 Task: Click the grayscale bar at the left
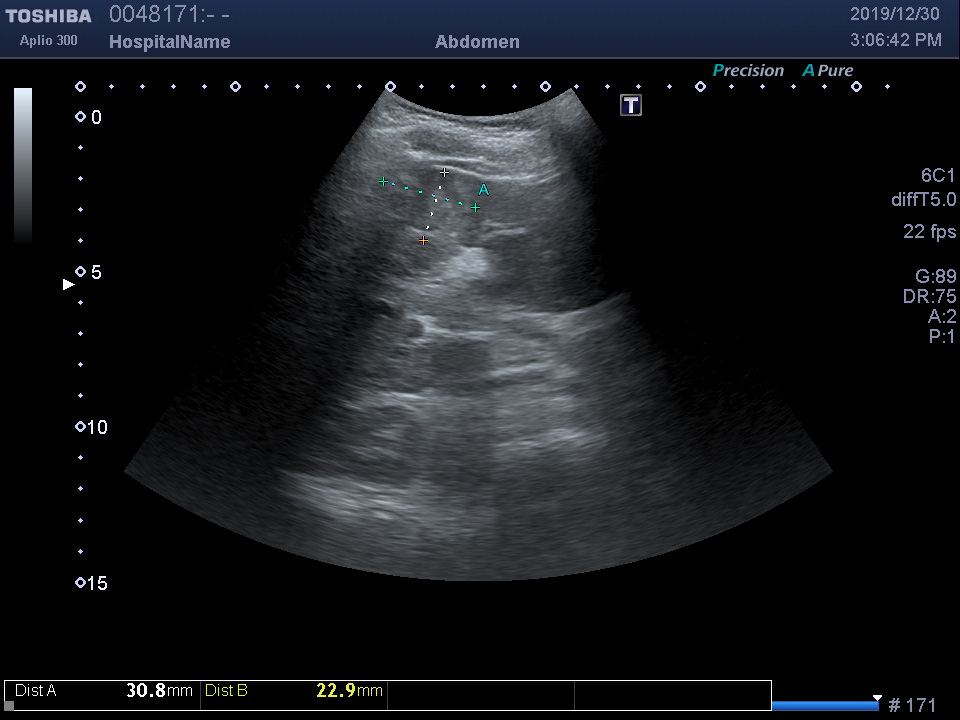23,165
